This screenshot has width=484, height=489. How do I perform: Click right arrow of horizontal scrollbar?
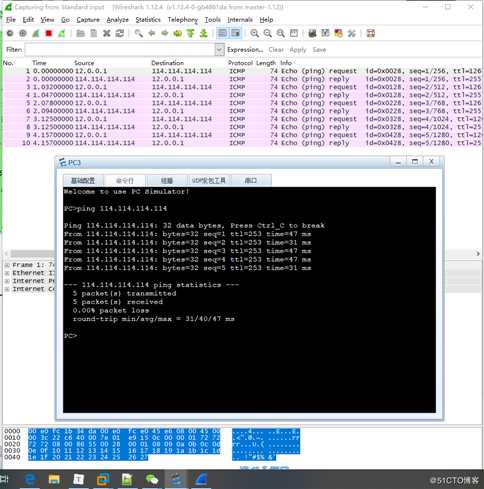[x=478, y=254]
